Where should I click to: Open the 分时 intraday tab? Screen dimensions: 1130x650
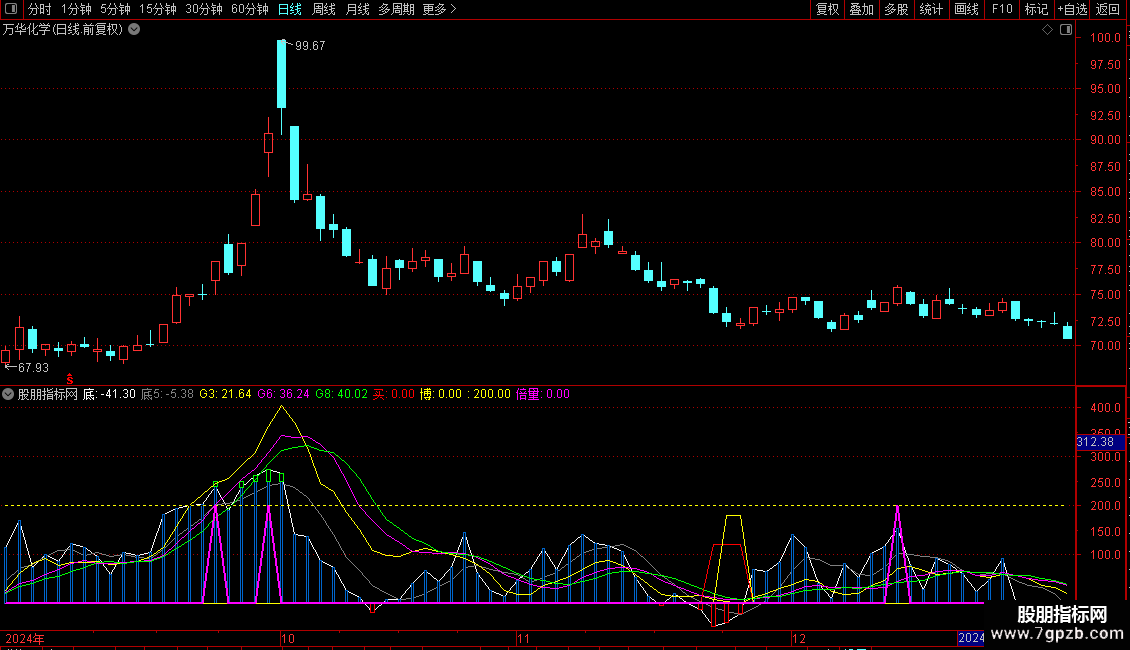[39, 10]
